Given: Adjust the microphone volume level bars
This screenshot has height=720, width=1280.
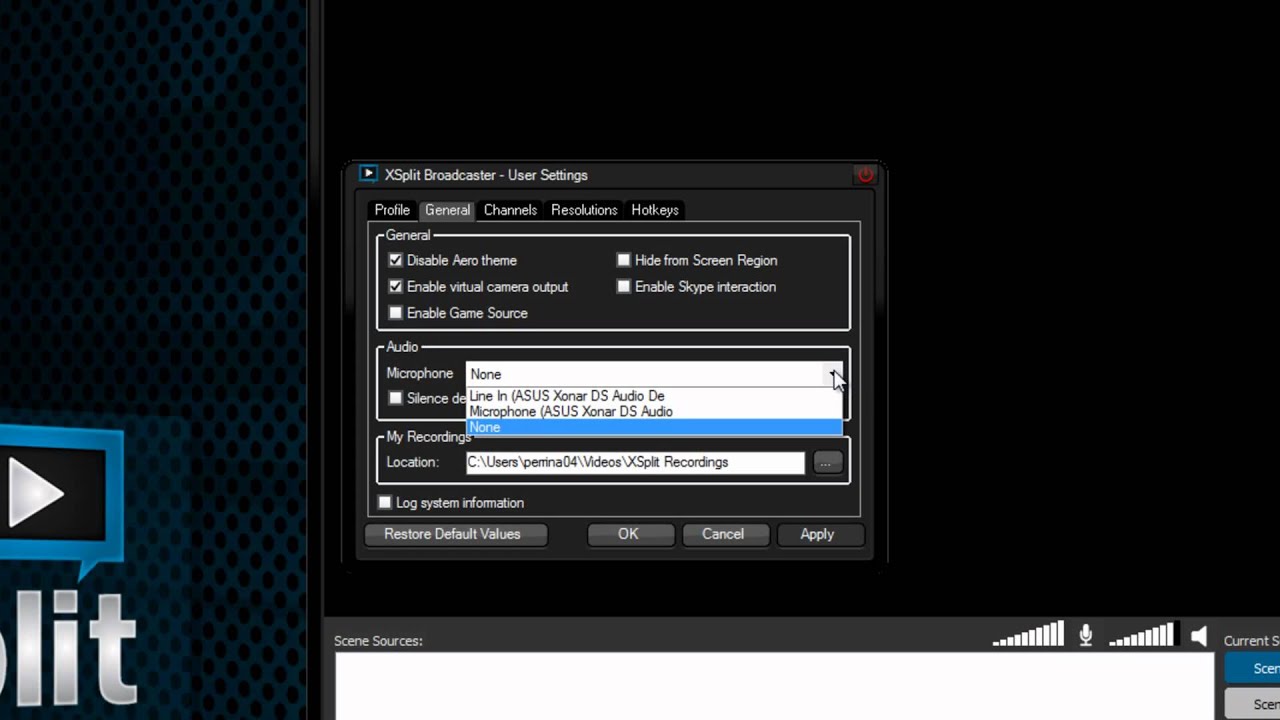Looking at the screenshot, I should pyautogui.click(x=1028, y=634).
